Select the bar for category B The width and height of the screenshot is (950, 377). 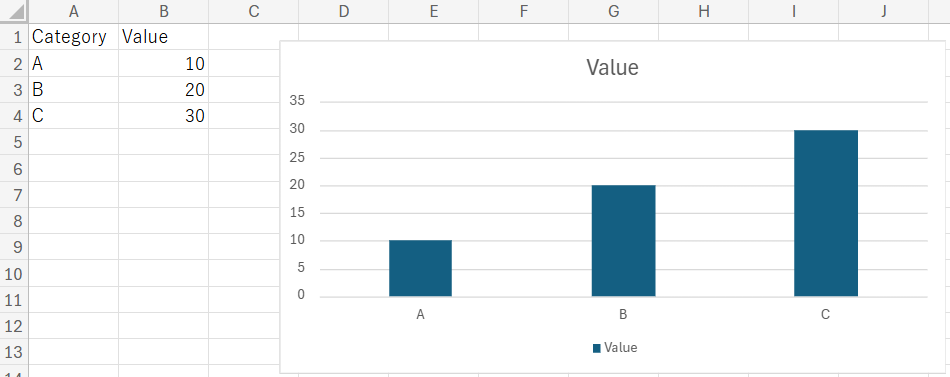click(x=623, y=241)
